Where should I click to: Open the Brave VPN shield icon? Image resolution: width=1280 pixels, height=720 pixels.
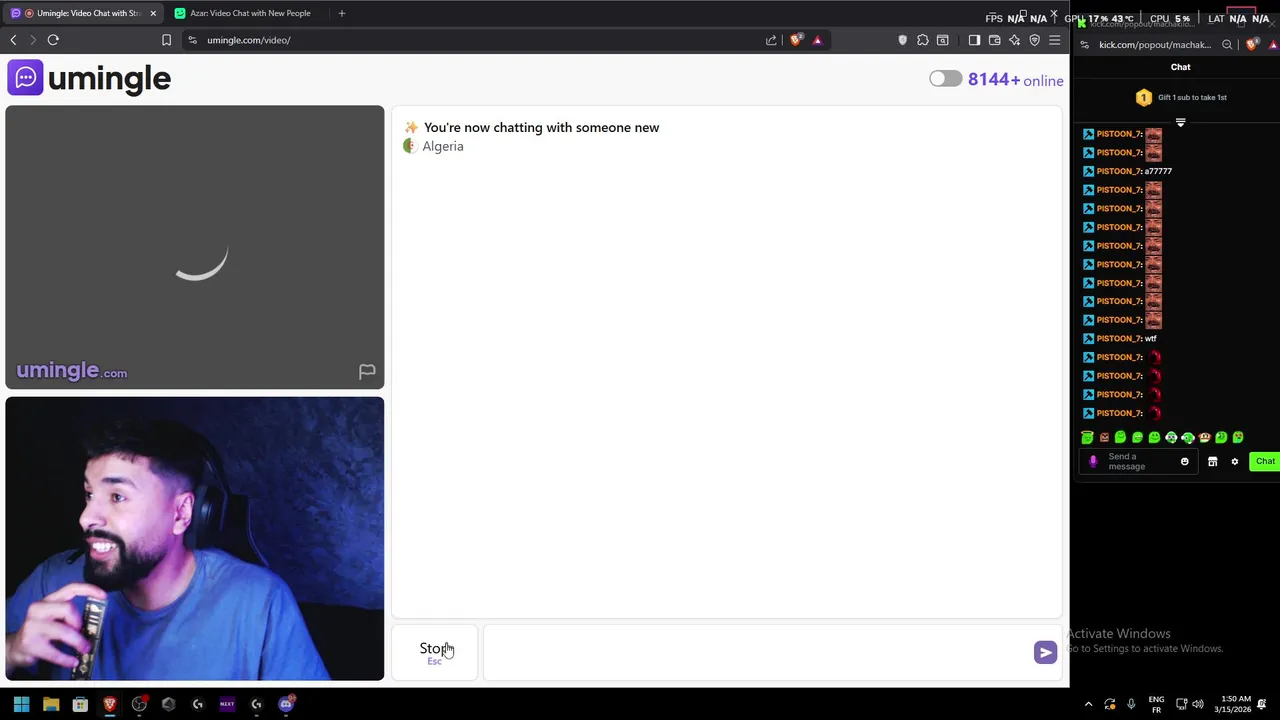pyautogui.click(x=1034, y=40)
